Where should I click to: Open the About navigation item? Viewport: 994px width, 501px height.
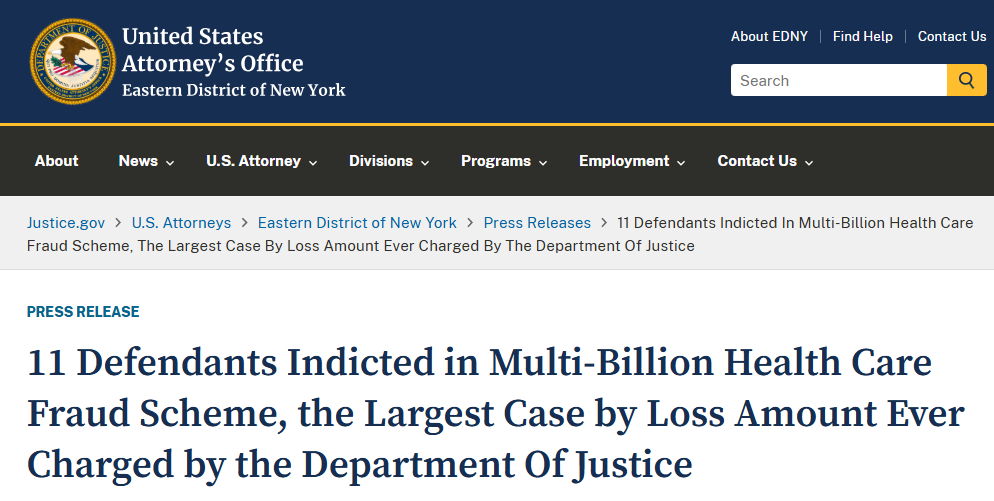[x=56, y=161]
